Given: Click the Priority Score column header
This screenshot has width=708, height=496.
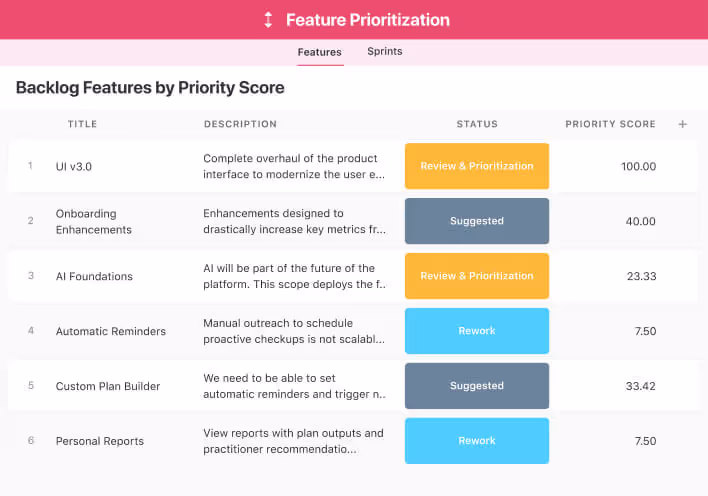Looking at the screenshot, I should click(610, 124).
